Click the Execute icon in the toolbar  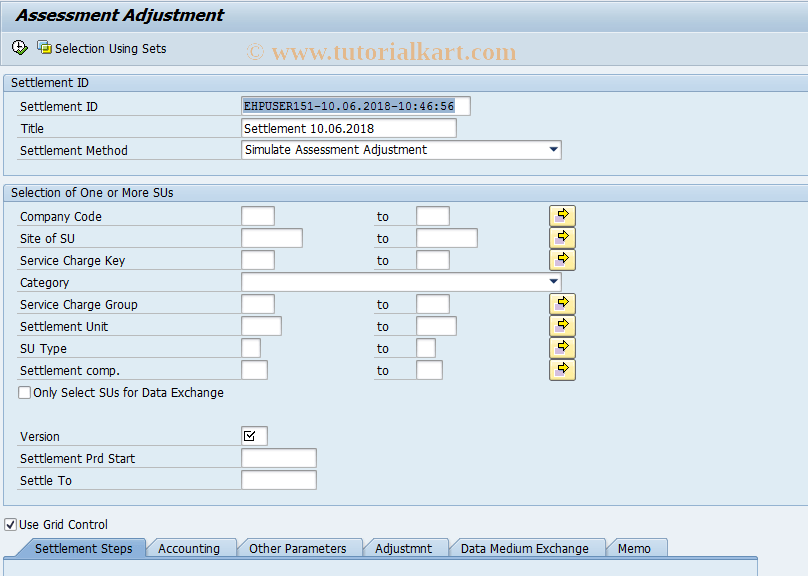[x=18, y=47]
